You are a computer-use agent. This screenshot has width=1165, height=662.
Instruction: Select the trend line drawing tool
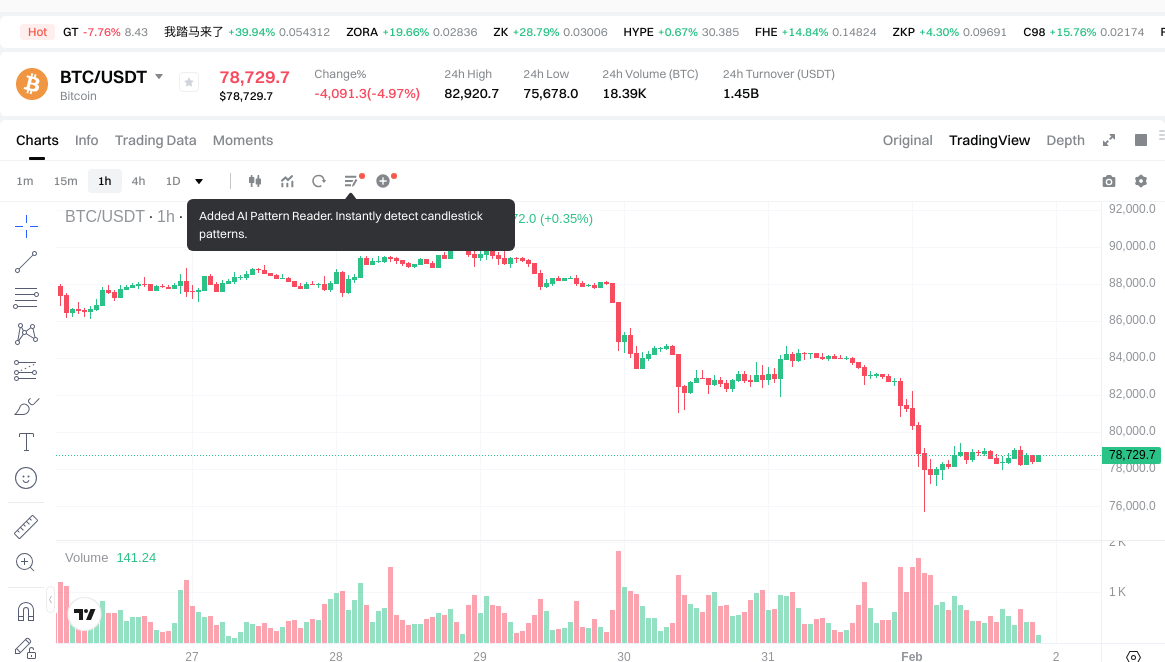(26, 262)
